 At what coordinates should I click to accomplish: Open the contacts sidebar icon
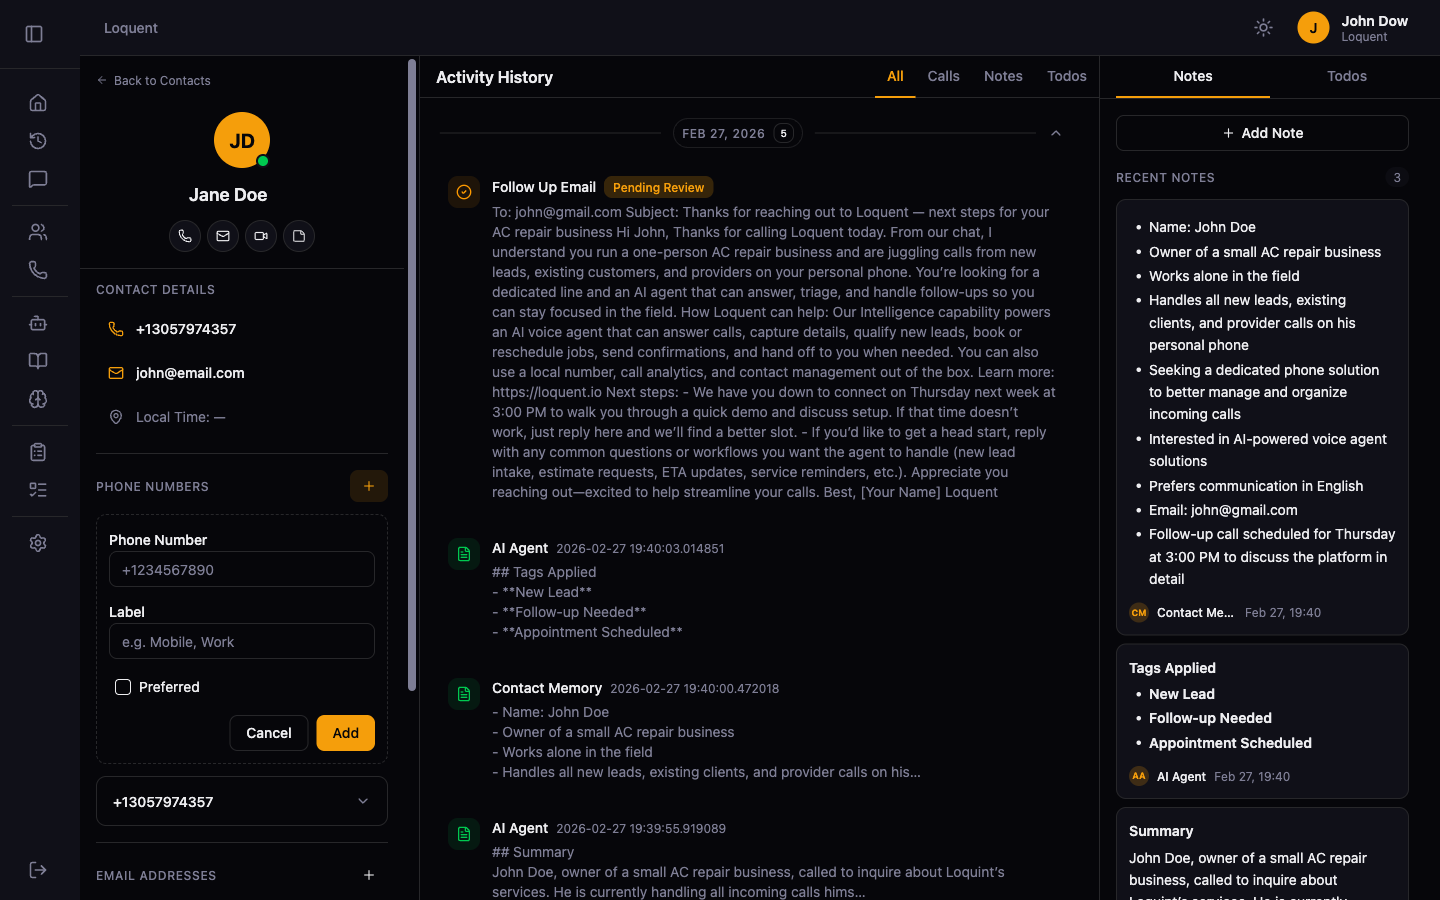click(x=38, y=232)
